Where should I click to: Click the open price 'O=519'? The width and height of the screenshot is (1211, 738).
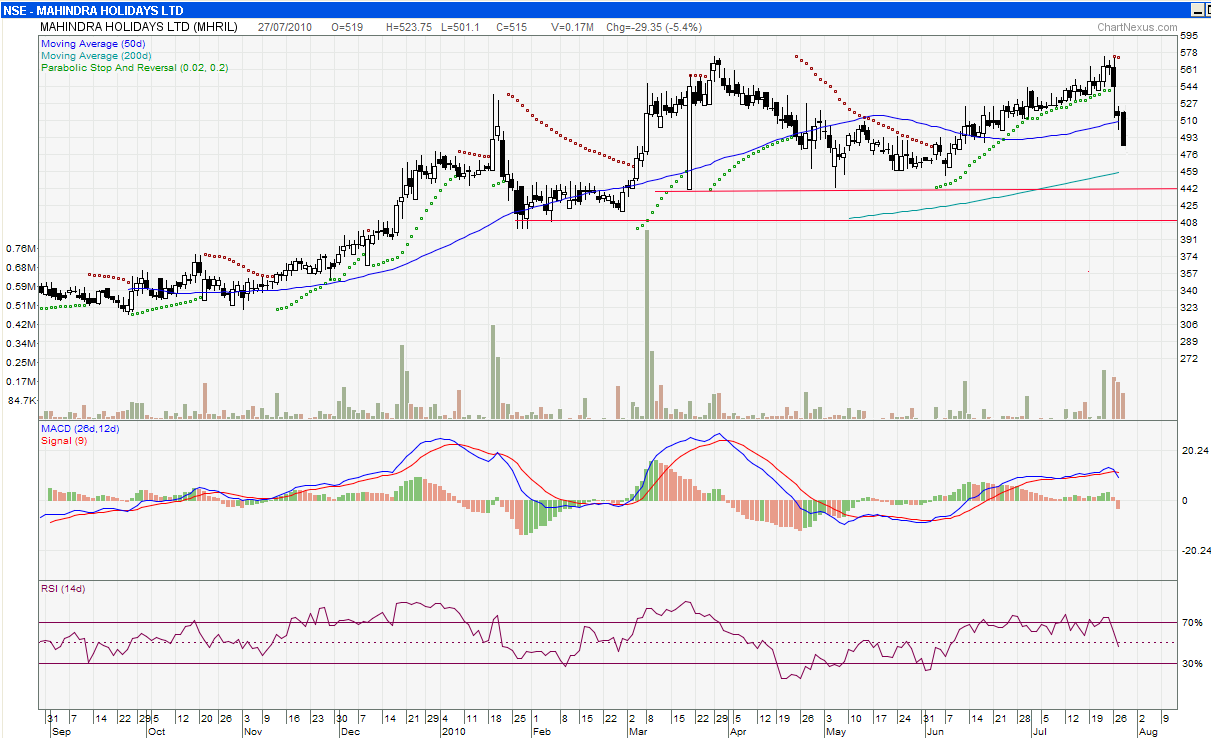coord(349,27)
